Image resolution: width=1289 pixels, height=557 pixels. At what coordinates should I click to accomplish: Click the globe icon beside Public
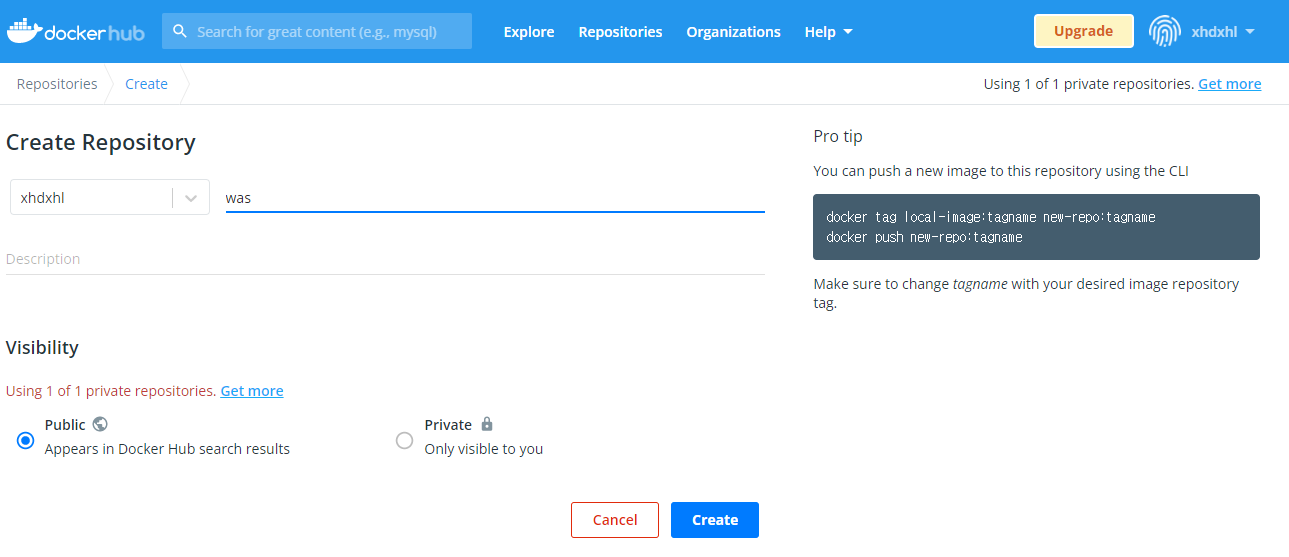tap(100, 424)
